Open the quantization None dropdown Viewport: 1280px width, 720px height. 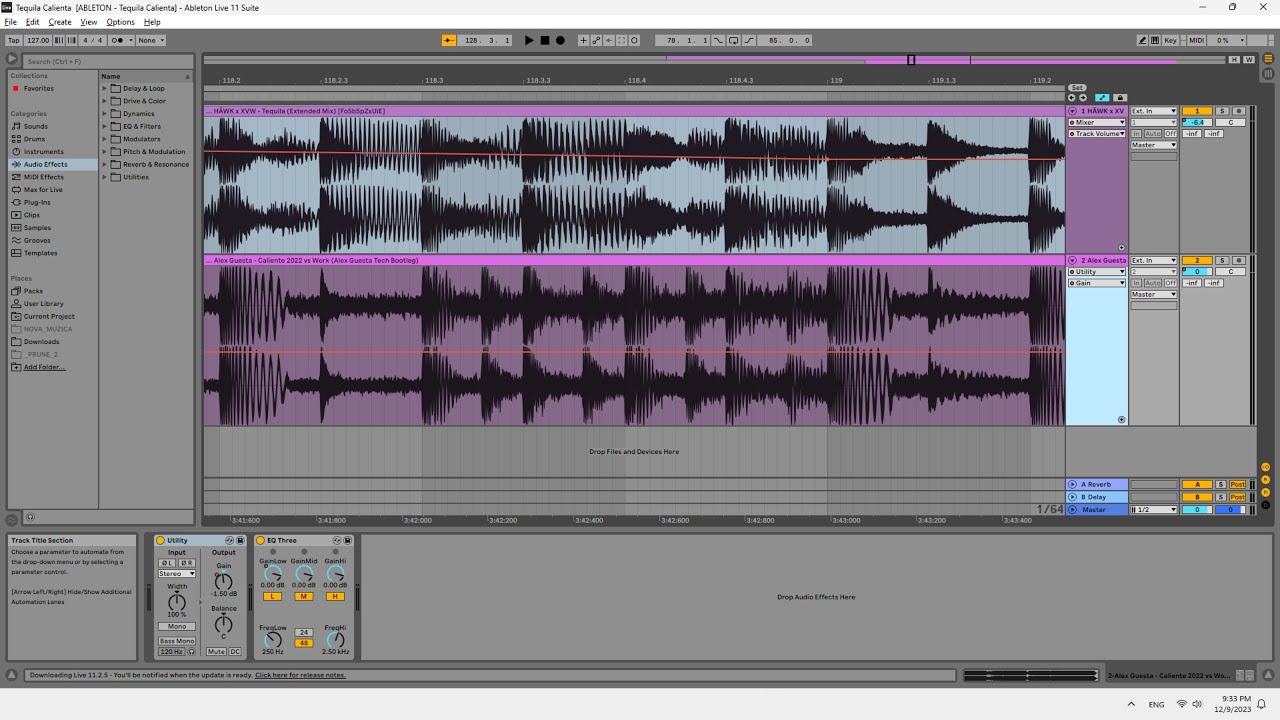[151, 40]
